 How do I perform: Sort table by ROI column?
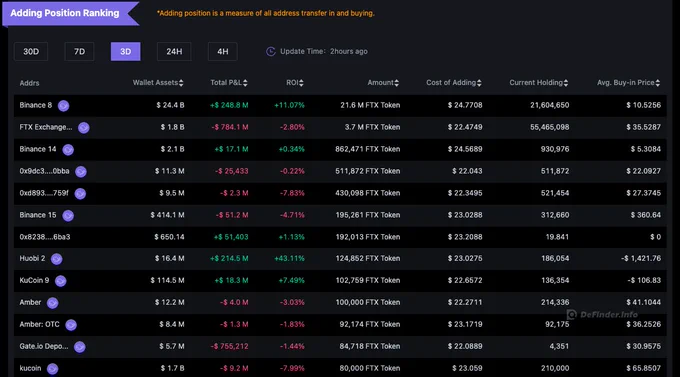pyautogui.click(x=295, y=82)
